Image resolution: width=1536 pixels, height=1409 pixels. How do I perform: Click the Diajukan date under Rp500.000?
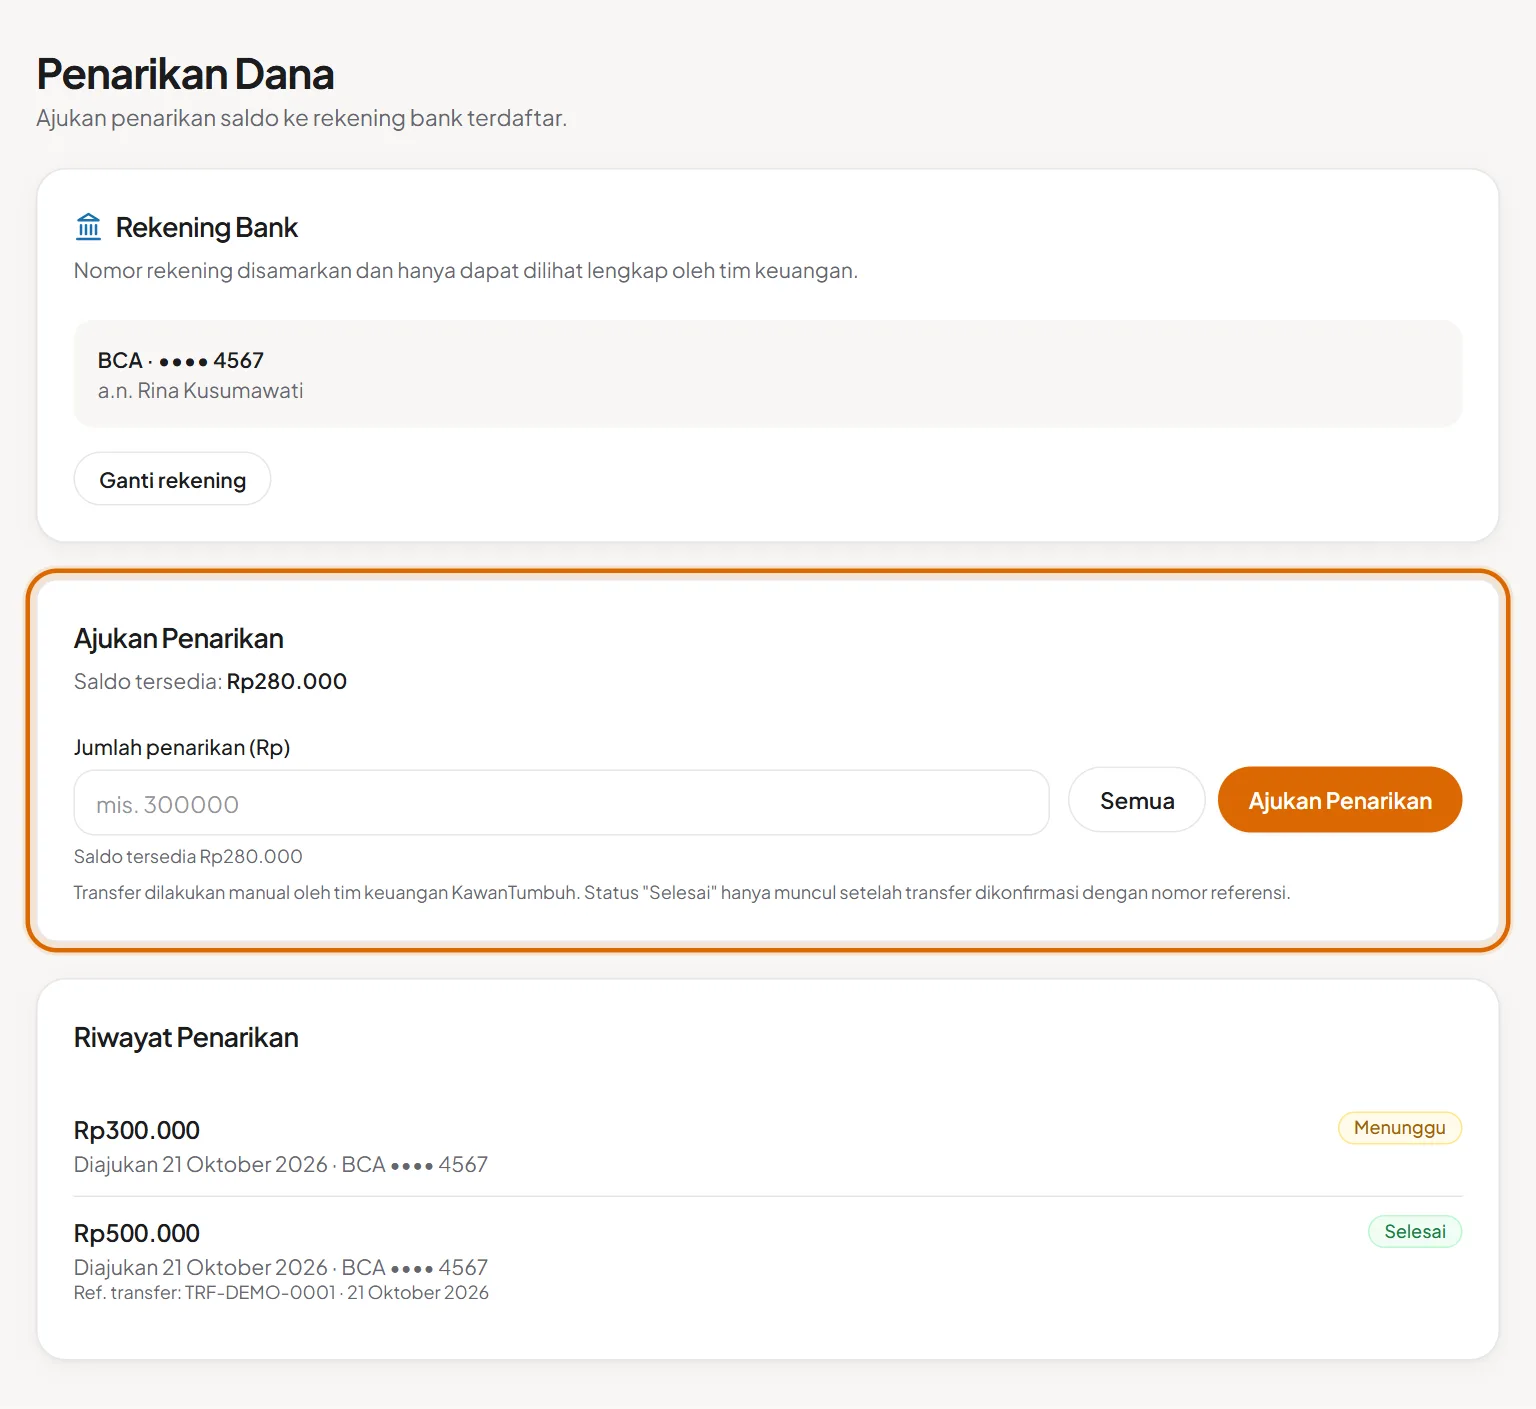pos(281,1268)
